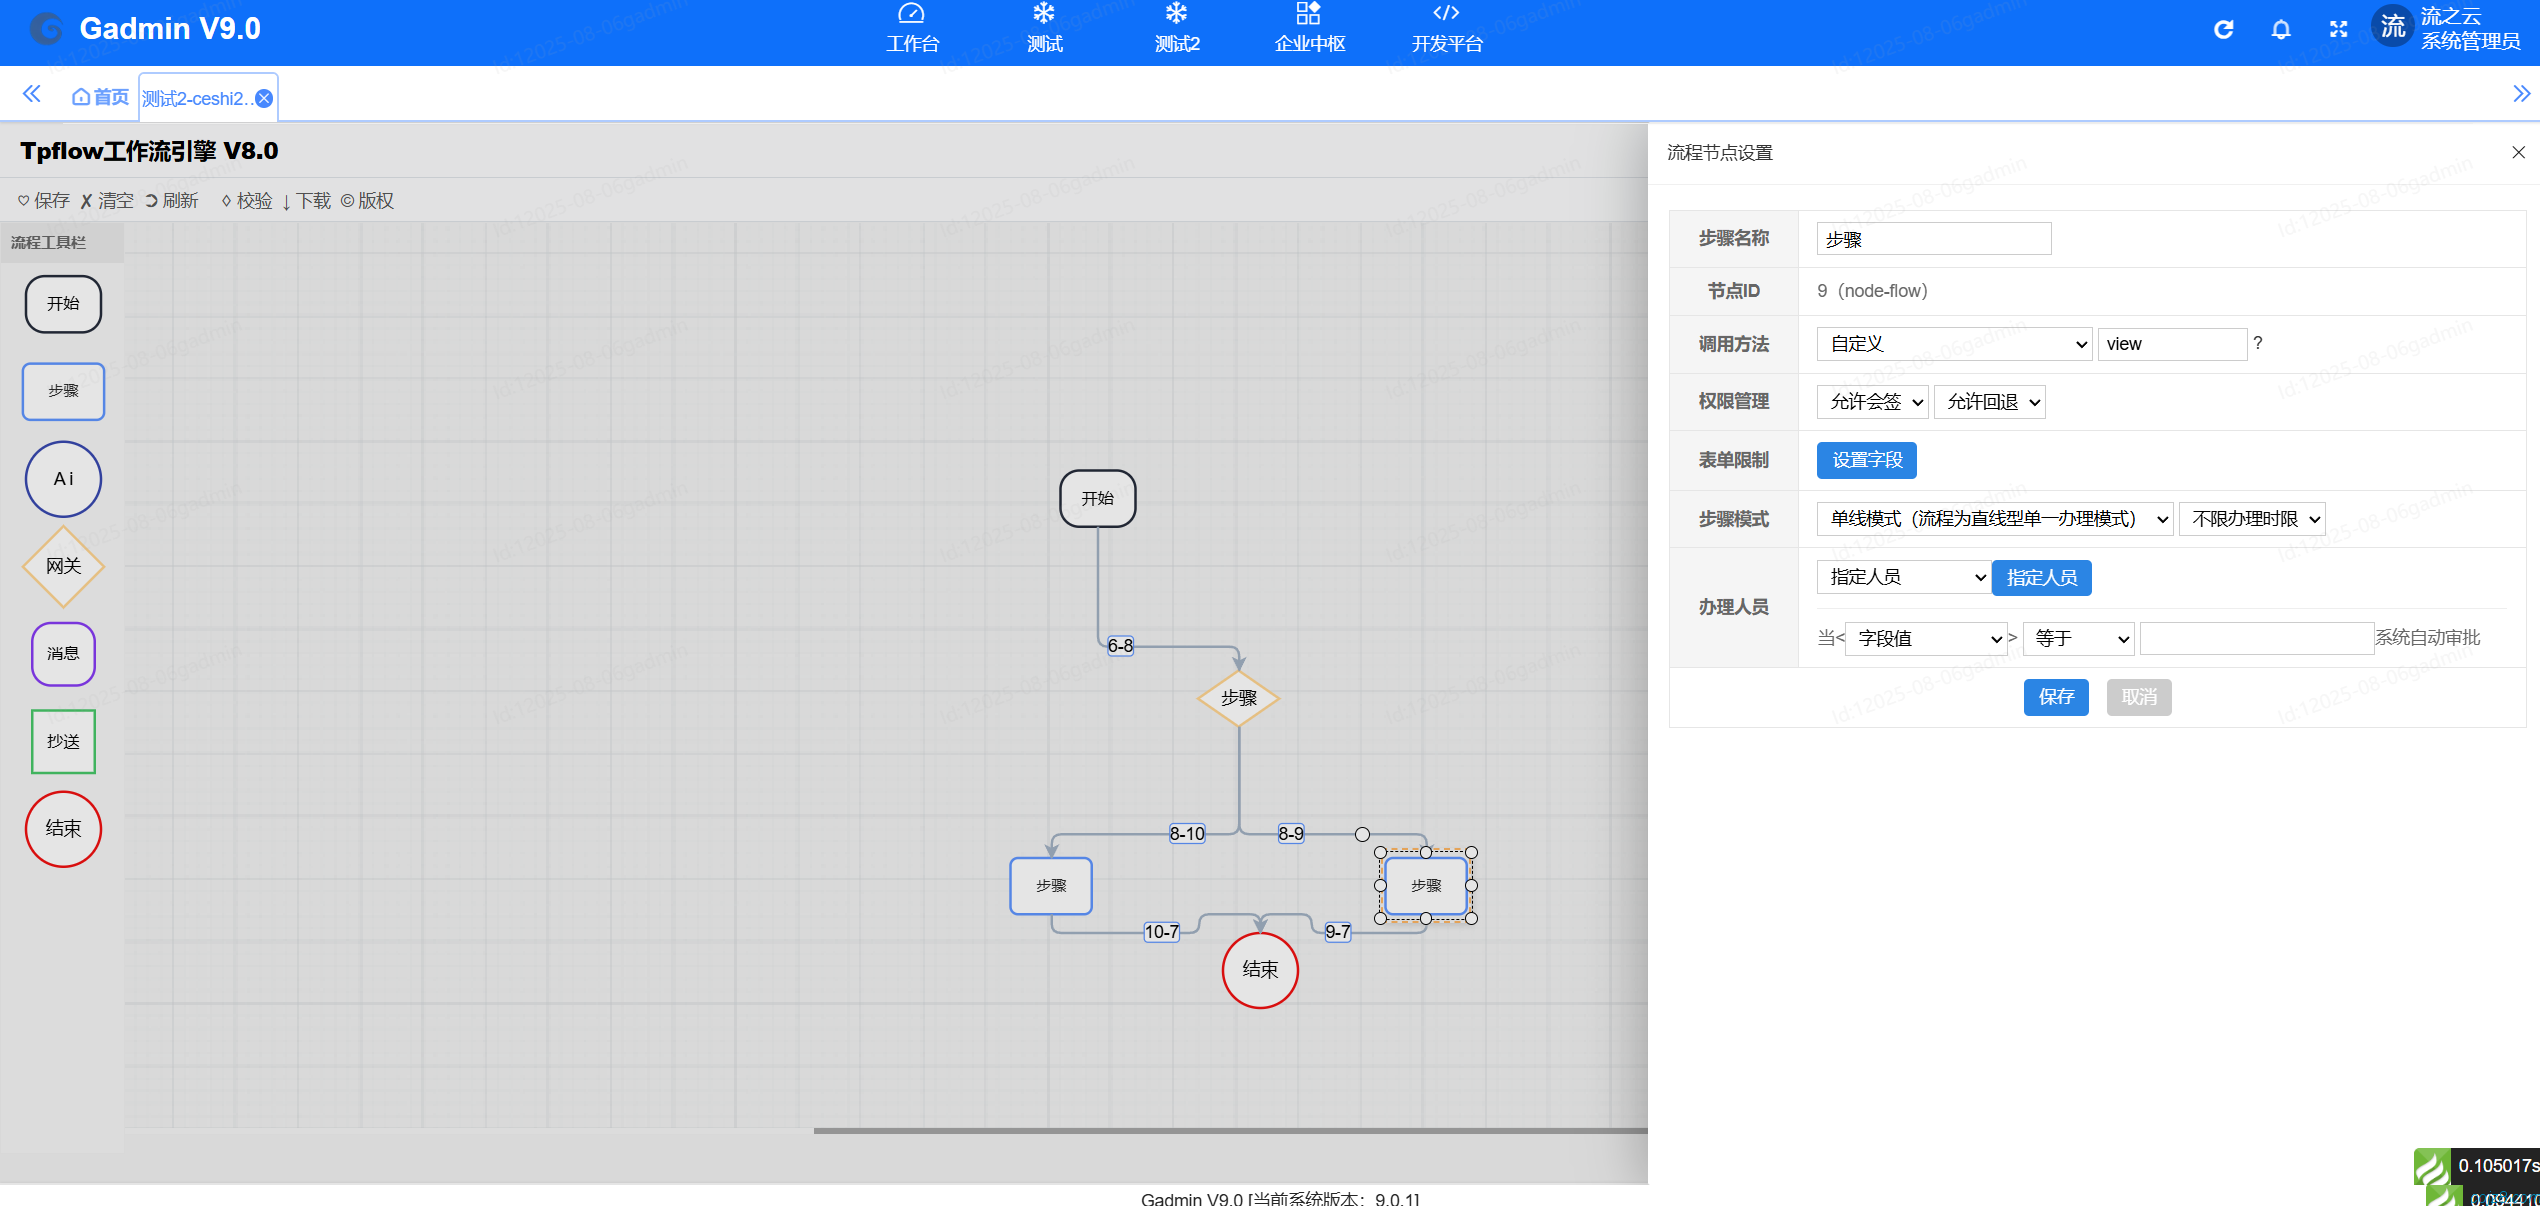Select the 开始 node in flow toolbar

click(x=63, y=304)
